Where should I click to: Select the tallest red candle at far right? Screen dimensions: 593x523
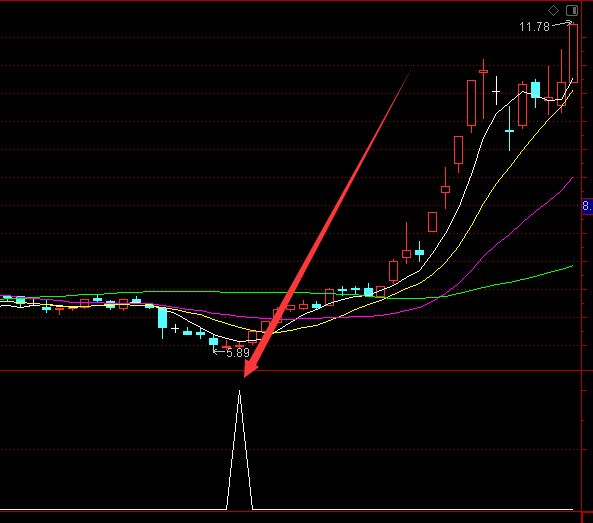click(x=573, y=53)
